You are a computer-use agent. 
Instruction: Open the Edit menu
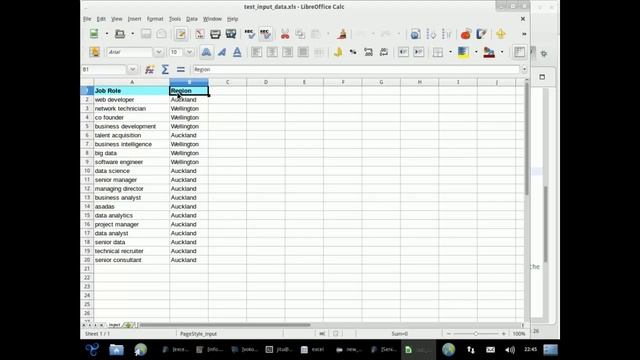101,19
